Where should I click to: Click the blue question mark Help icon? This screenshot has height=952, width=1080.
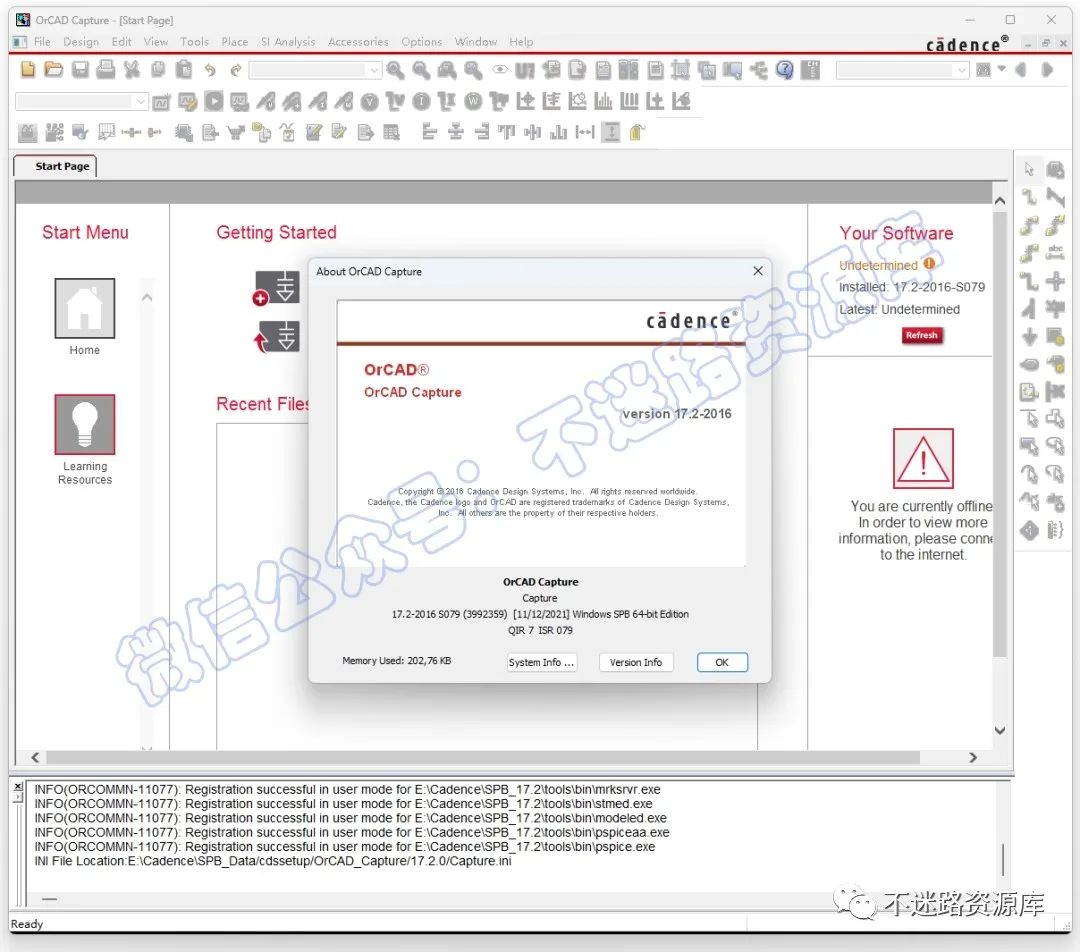(785, 70)
